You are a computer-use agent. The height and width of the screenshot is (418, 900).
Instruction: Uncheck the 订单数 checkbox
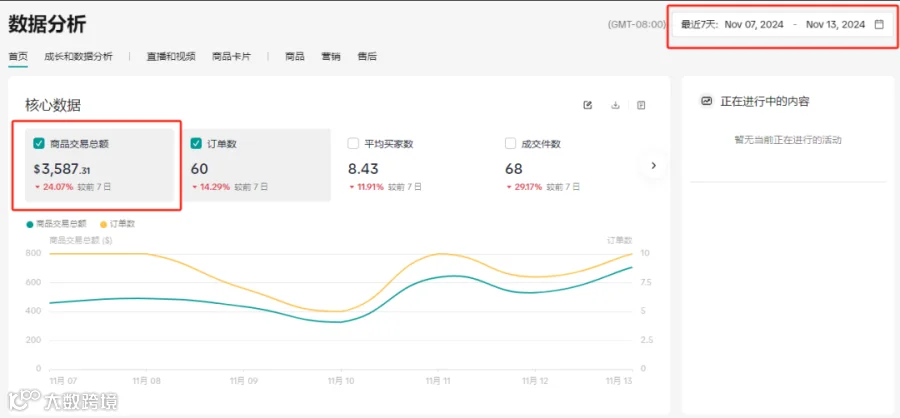(x=196, y=144)
